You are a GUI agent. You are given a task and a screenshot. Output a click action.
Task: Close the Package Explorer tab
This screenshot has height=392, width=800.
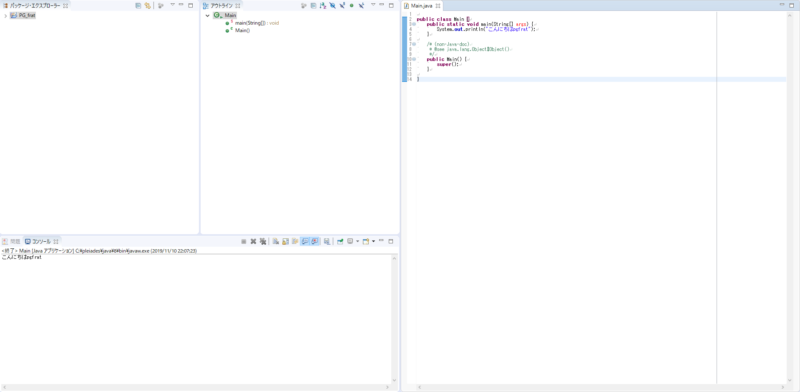(x=66, y=6)
